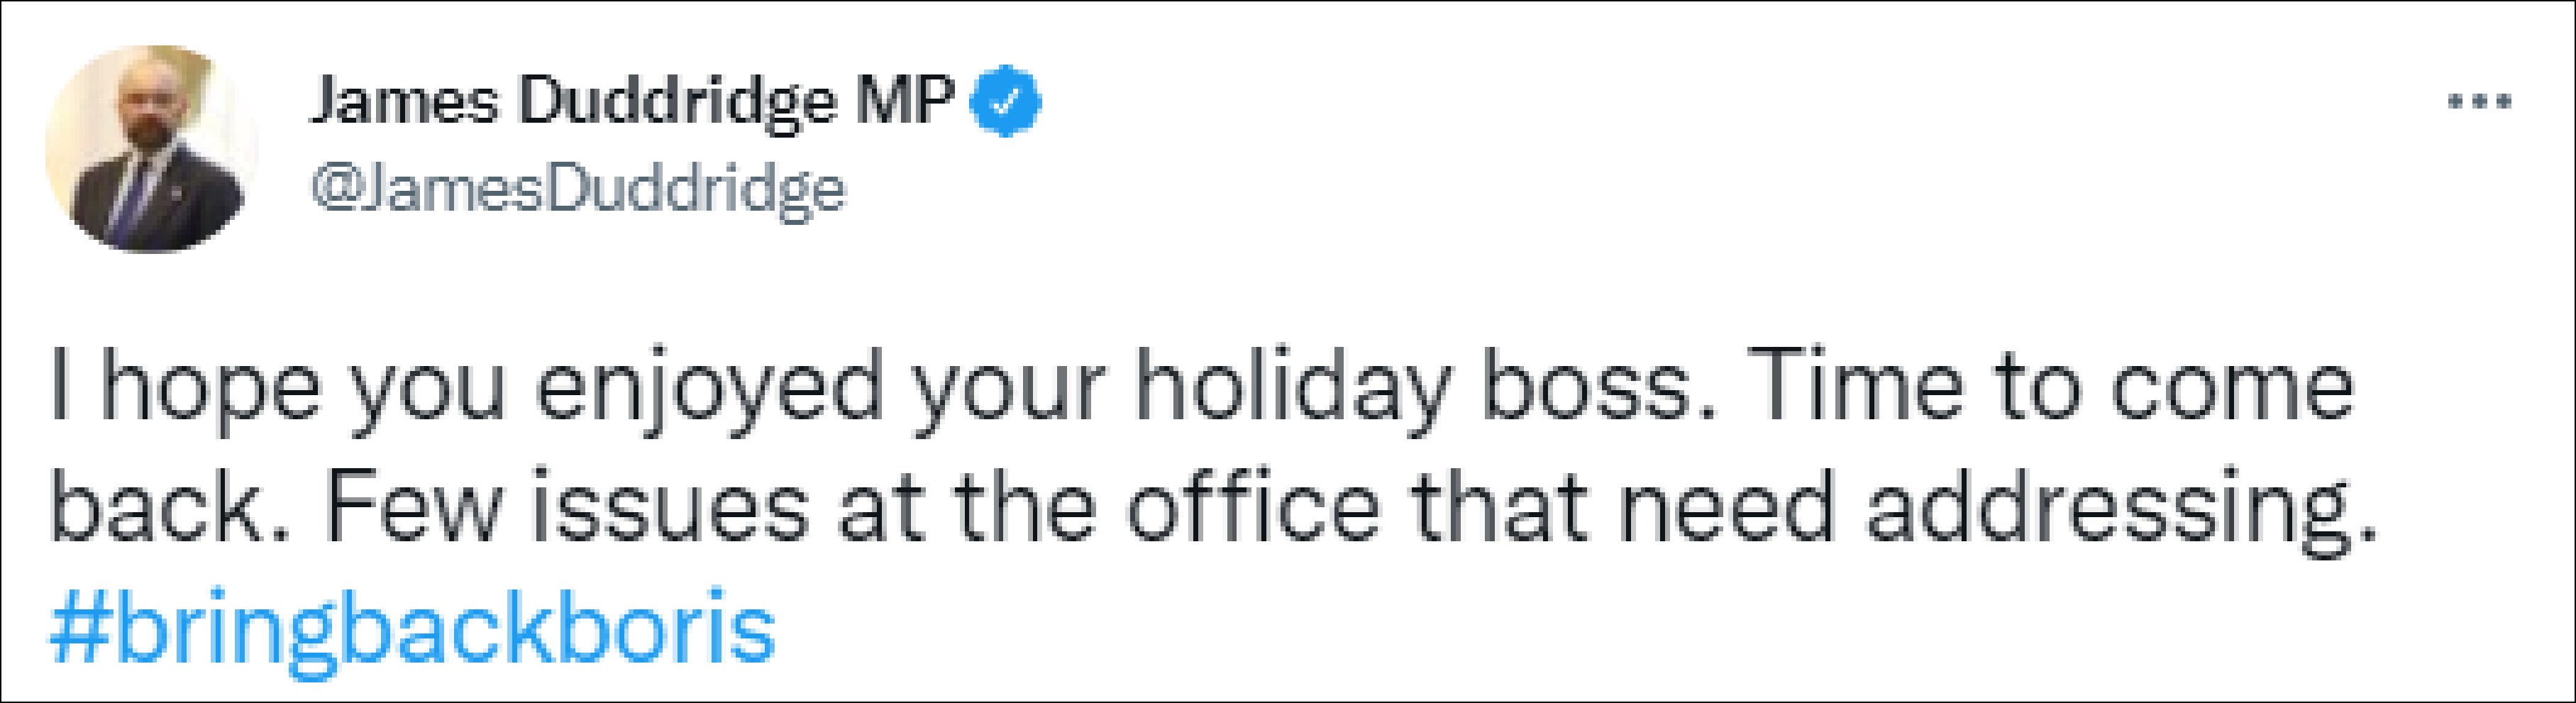Click the phrase "Time to come"

coord(2050,387)
